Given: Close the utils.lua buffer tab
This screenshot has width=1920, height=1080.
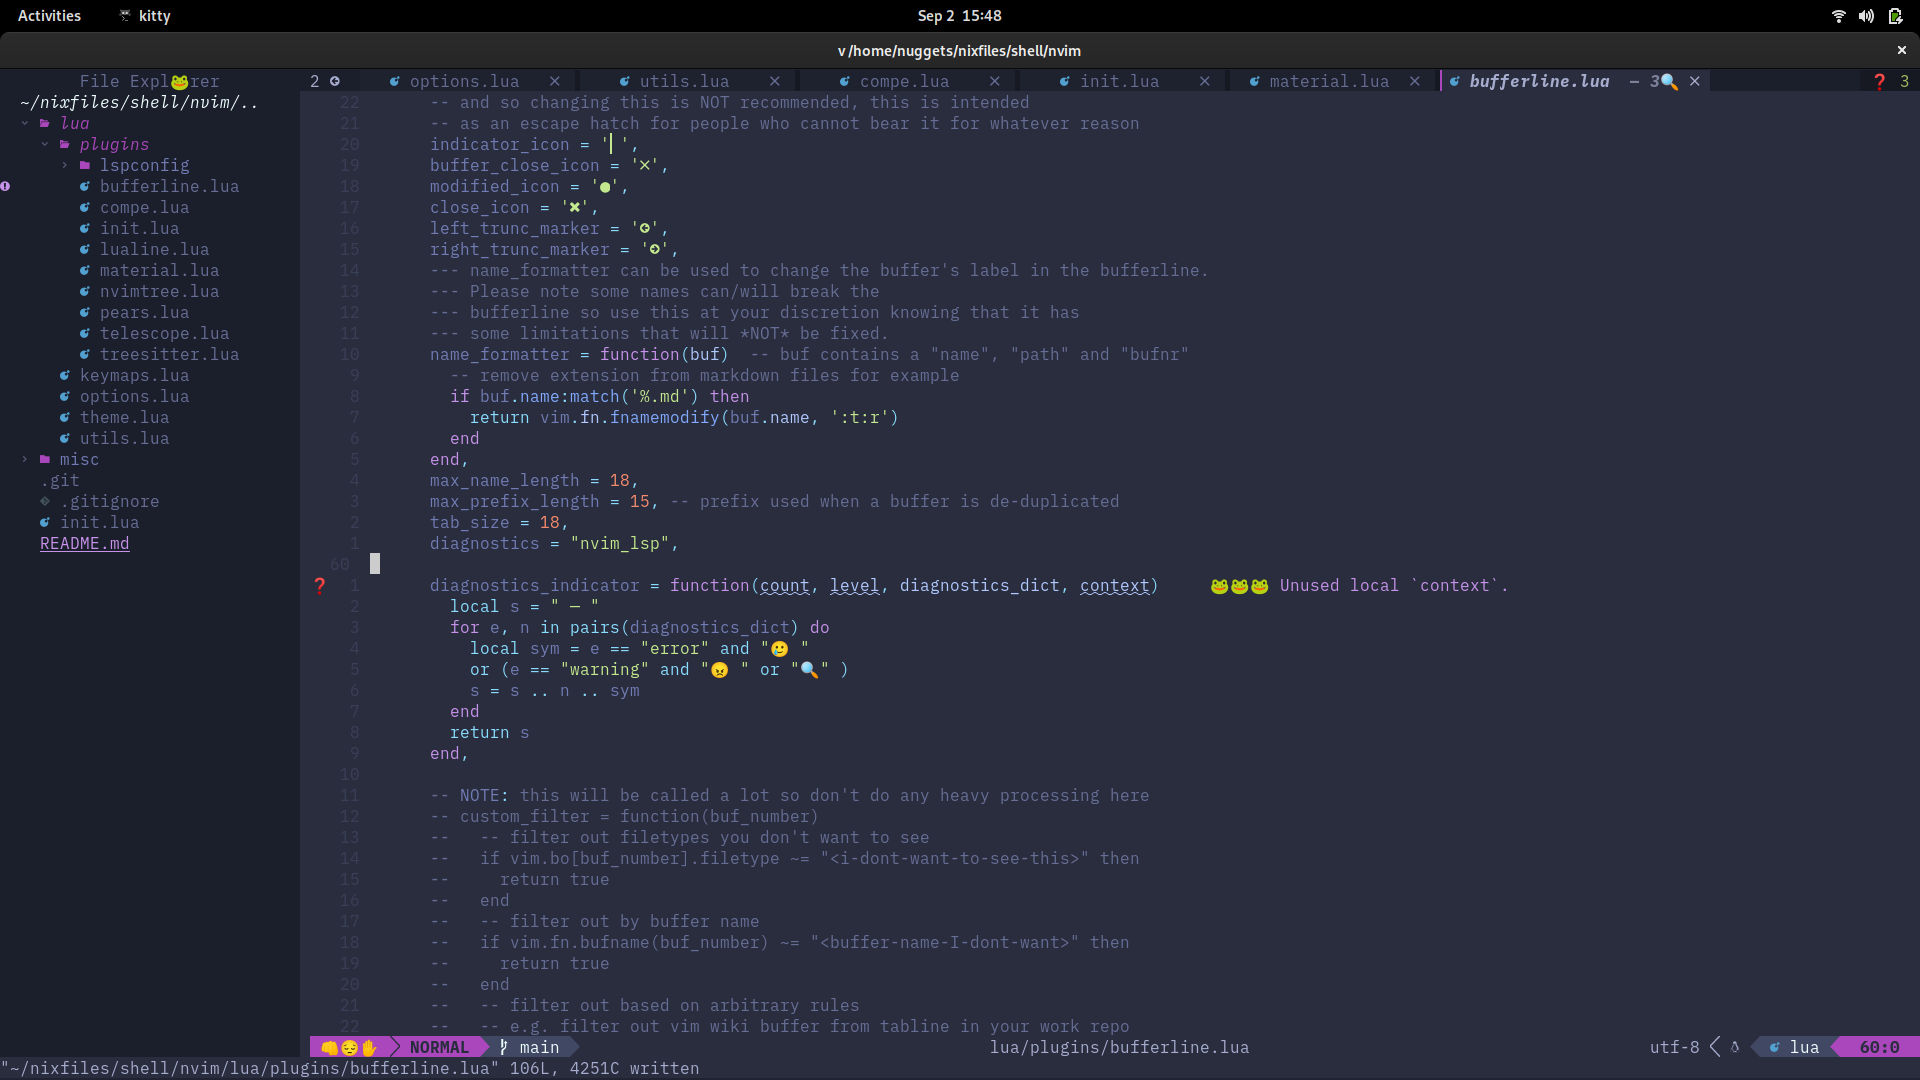Looking at the screenshot, I should pos(775,81).
